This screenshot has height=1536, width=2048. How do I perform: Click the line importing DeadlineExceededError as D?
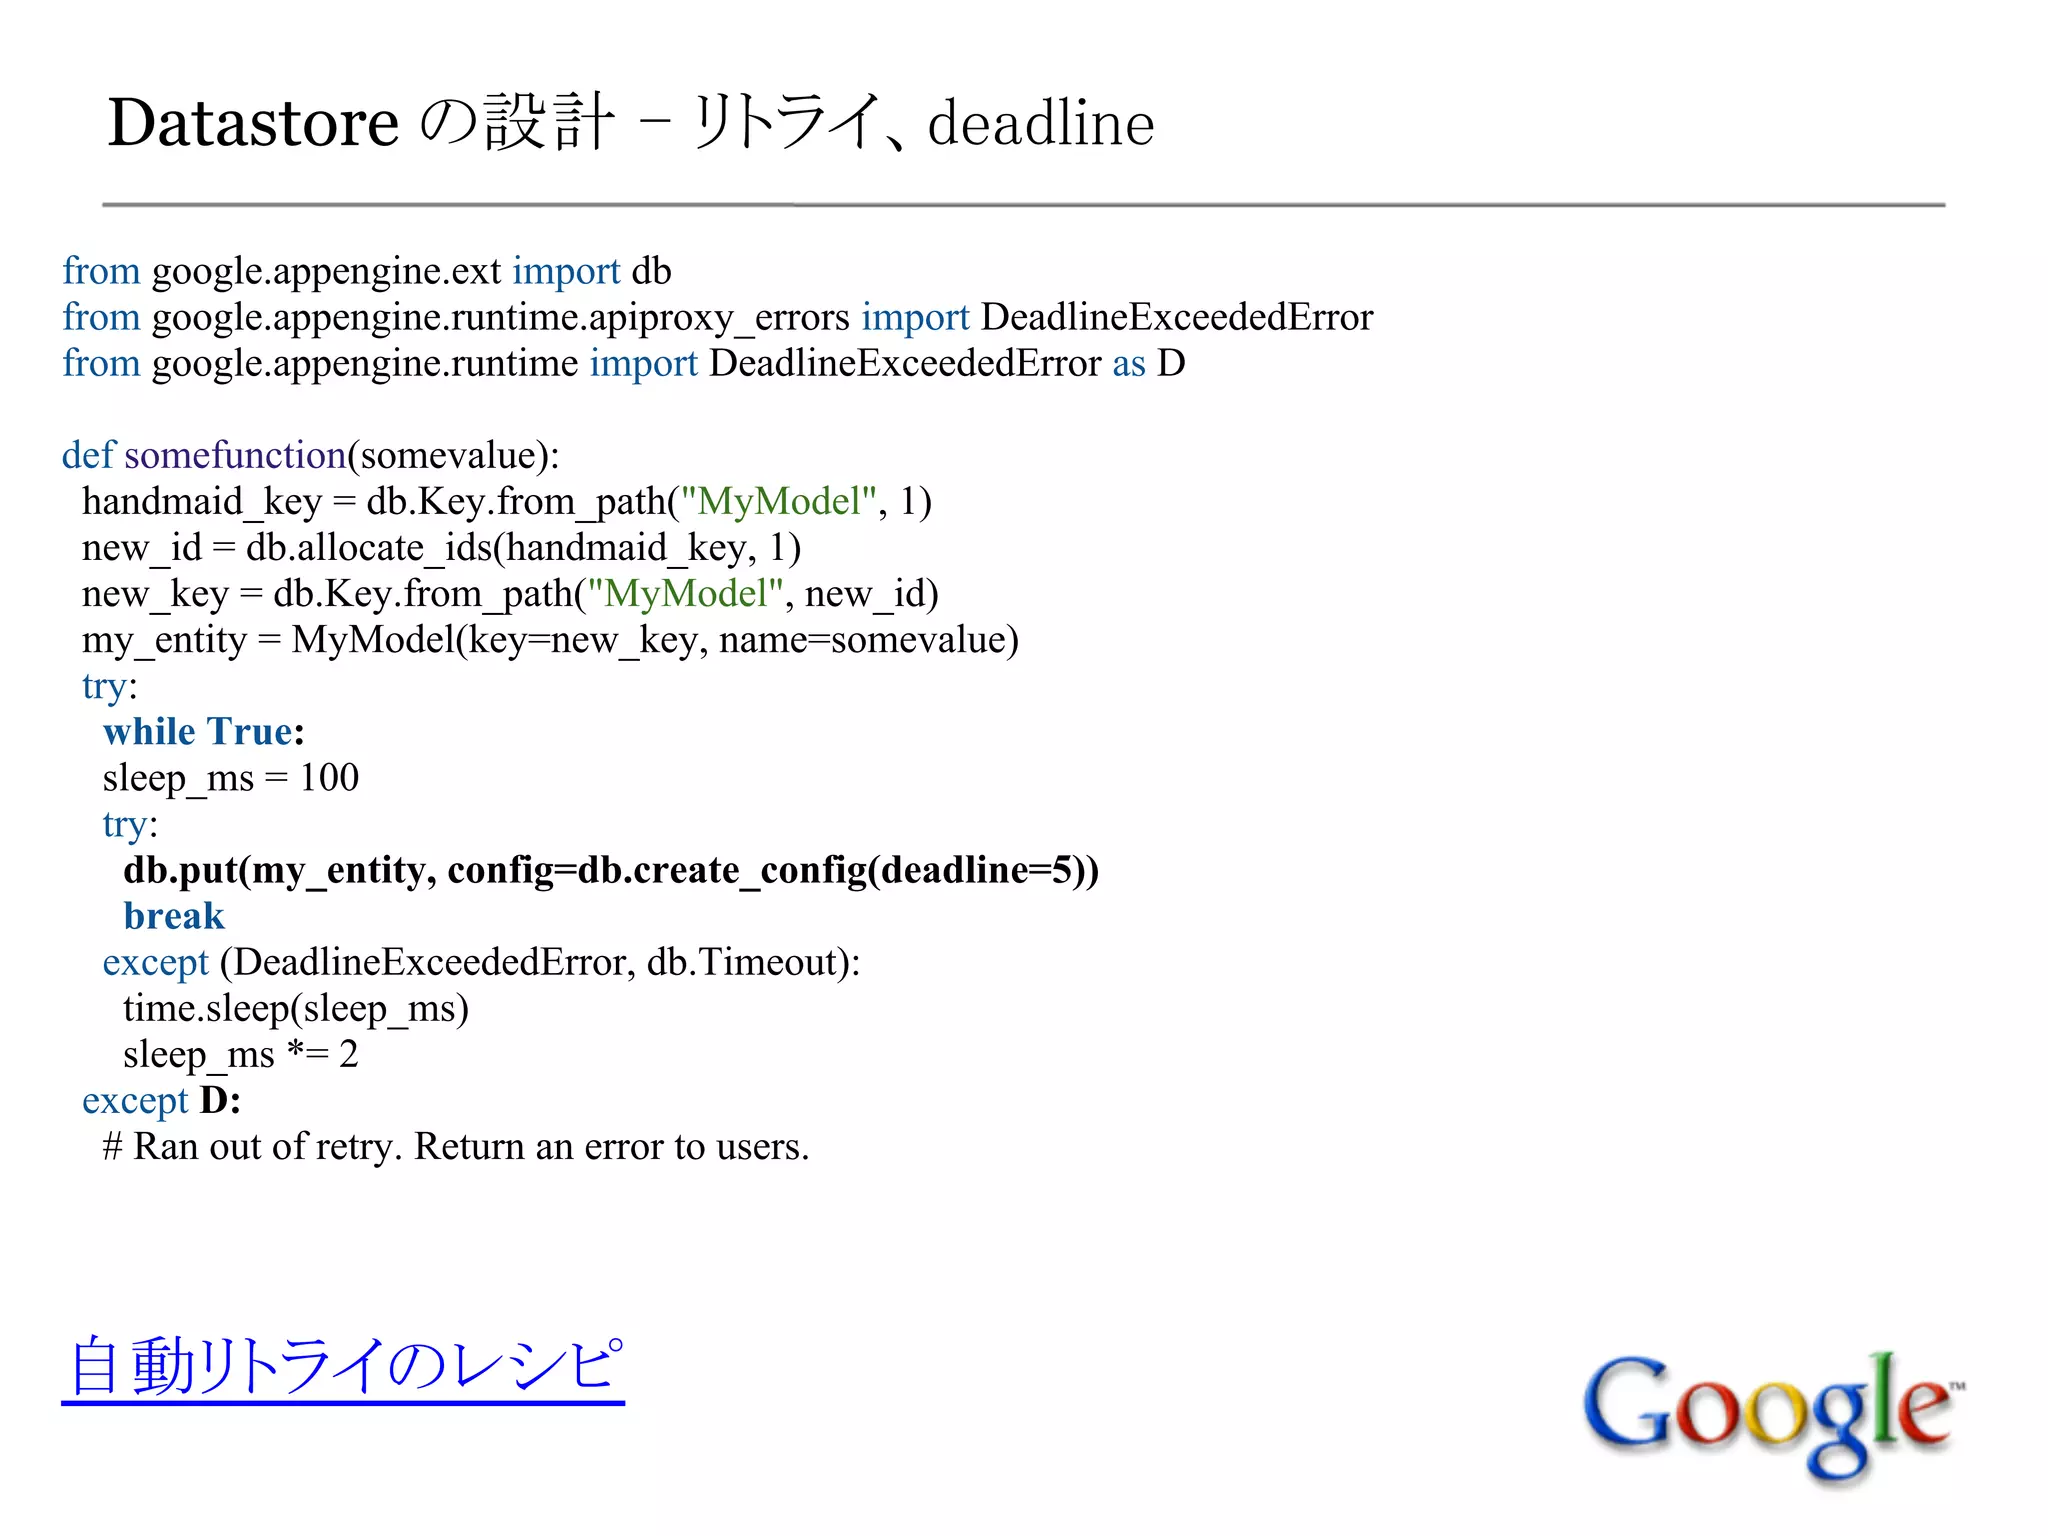pos(623,364)
